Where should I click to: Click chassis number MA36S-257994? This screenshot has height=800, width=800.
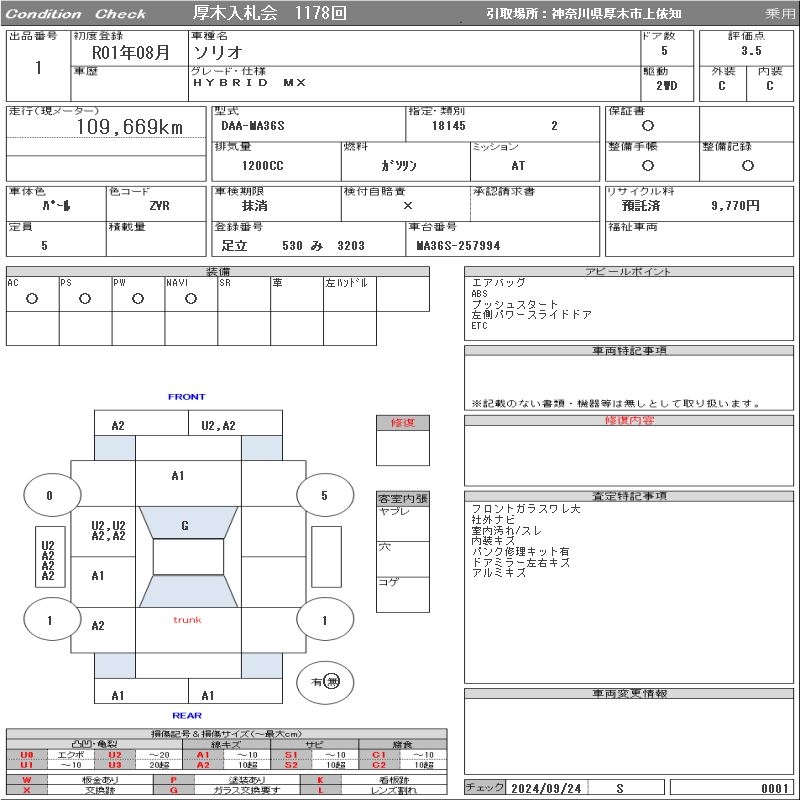coord(458,246)
